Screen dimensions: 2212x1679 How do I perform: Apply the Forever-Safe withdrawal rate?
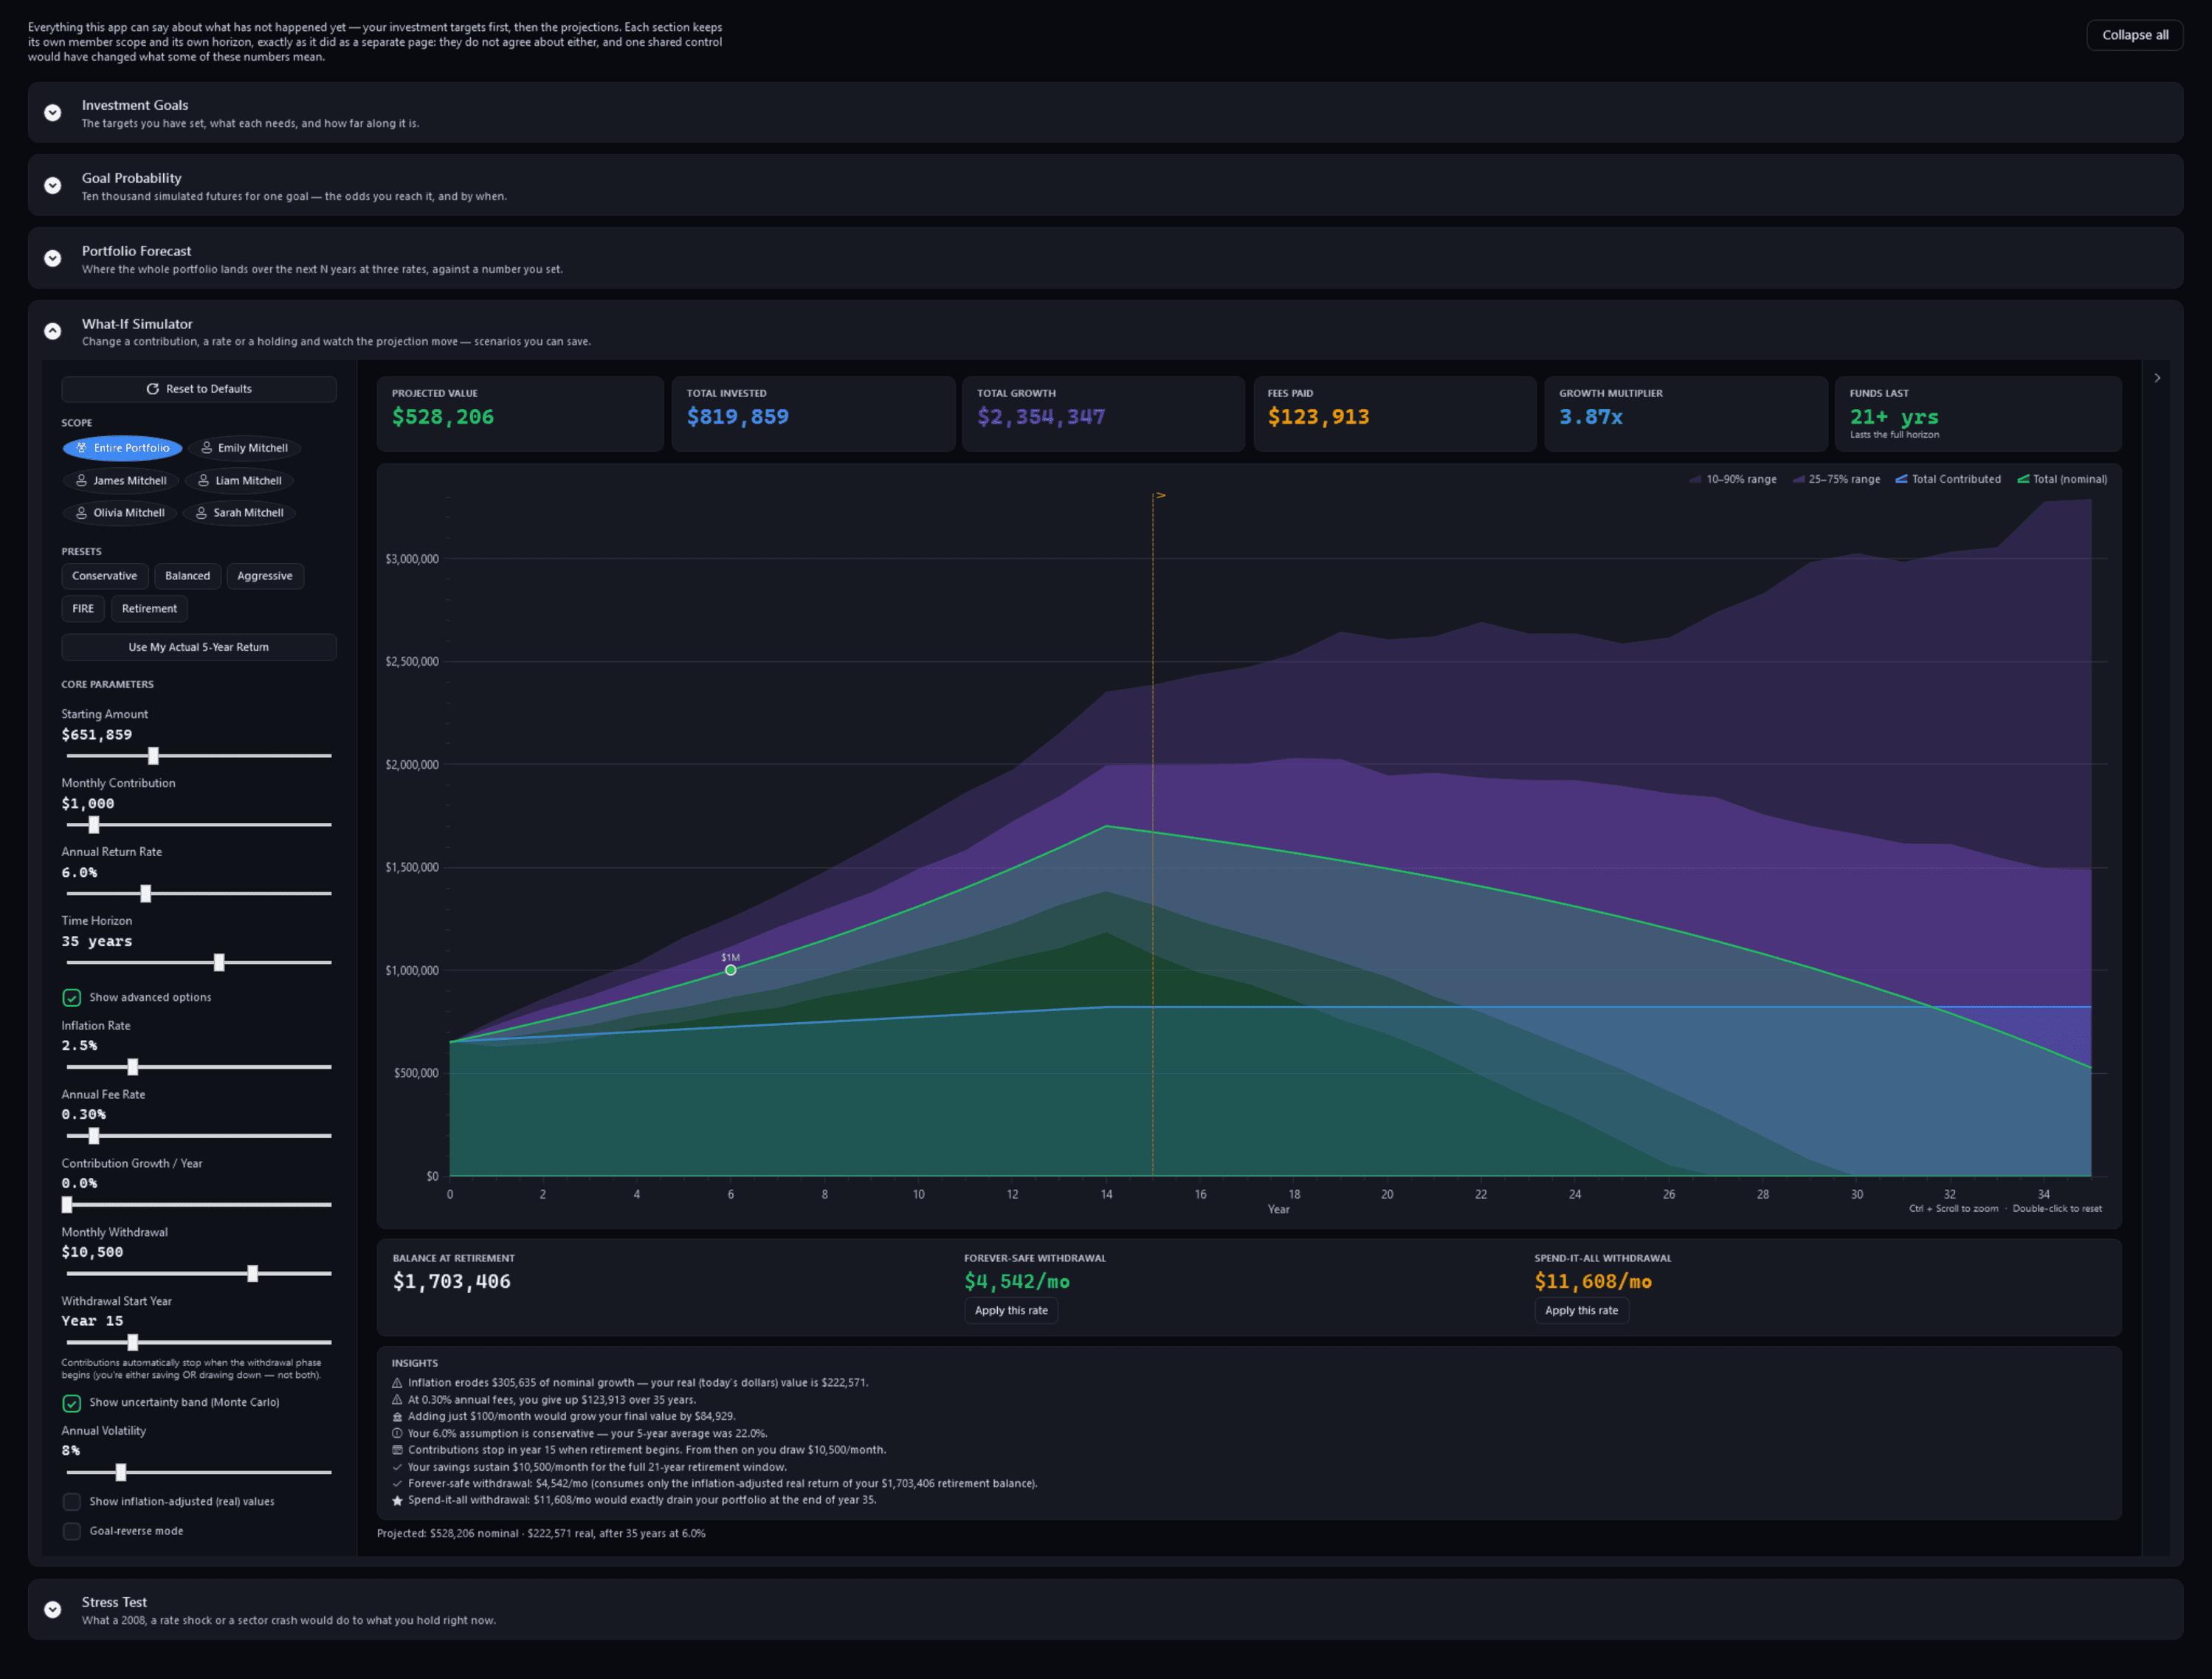tap(1011, 1311)
